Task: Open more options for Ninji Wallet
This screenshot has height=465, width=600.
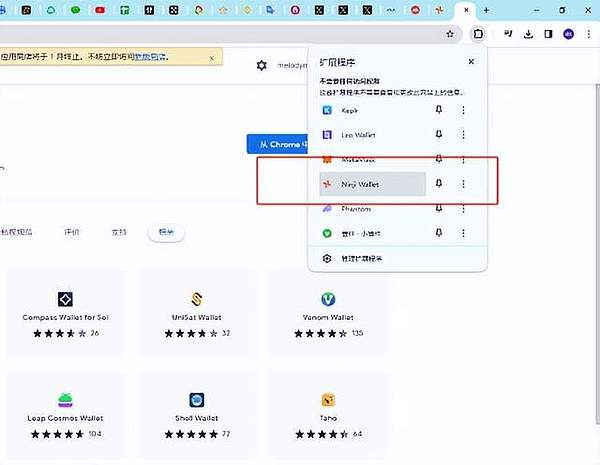Action: point(463,184)
